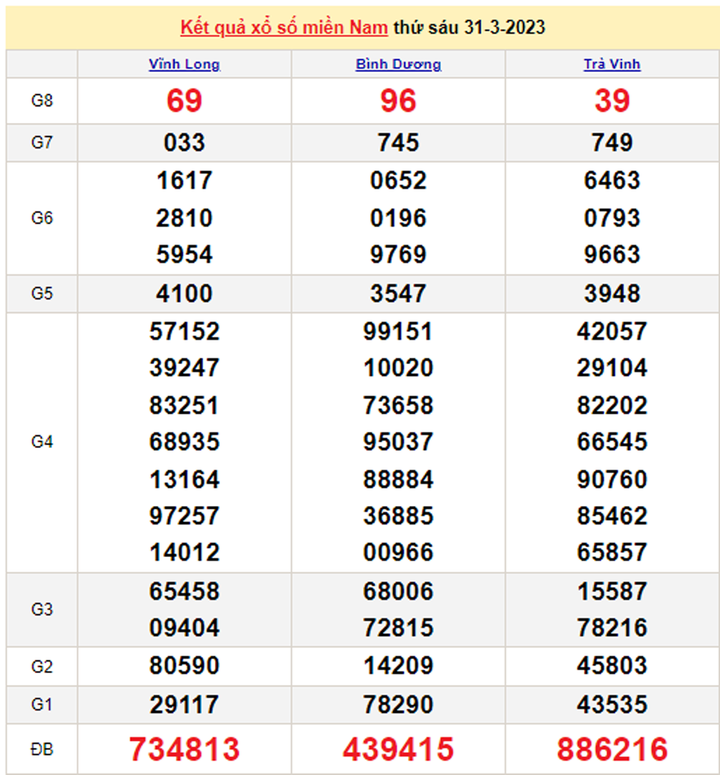Image resolution: width=720 pixels, height=775 pixels.
Task: Select the G7 number 745
Action: 398,143
